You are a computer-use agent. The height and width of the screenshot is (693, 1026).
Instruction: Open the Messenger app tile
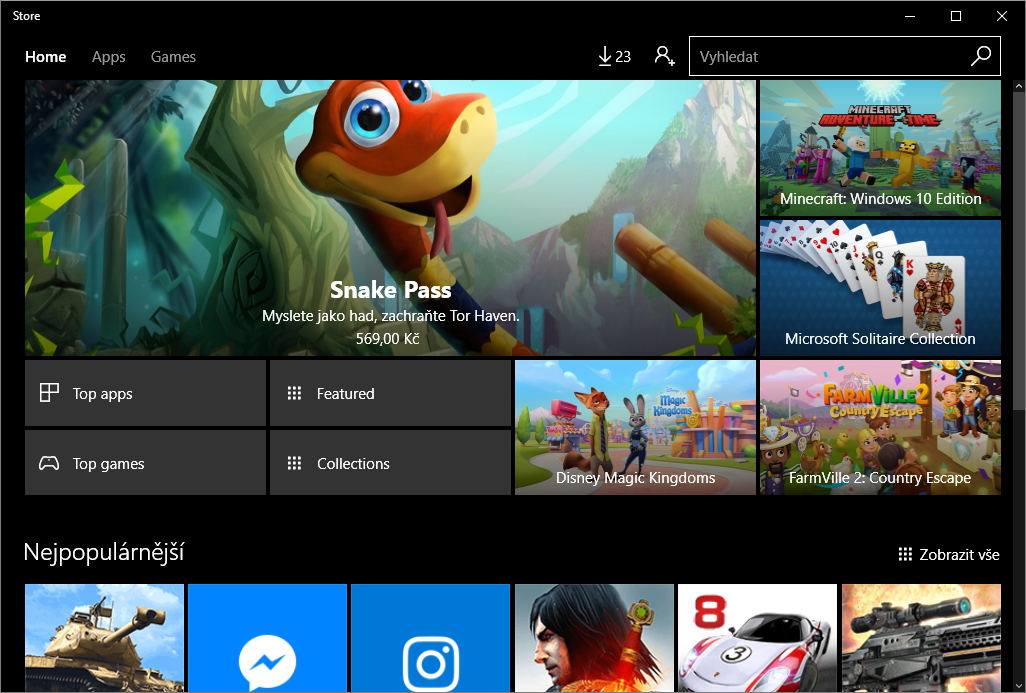click(267, 638)
